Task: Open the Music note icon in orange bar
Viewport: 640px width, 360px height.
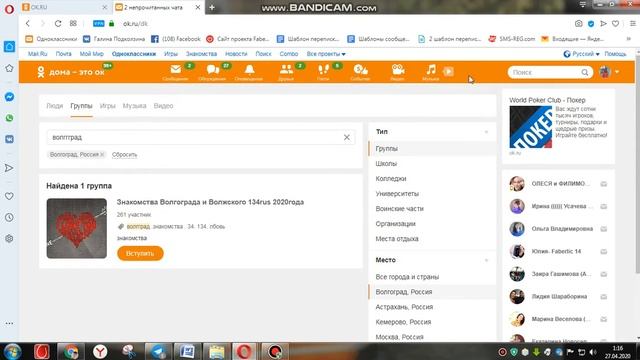Action: coord(431,69)
